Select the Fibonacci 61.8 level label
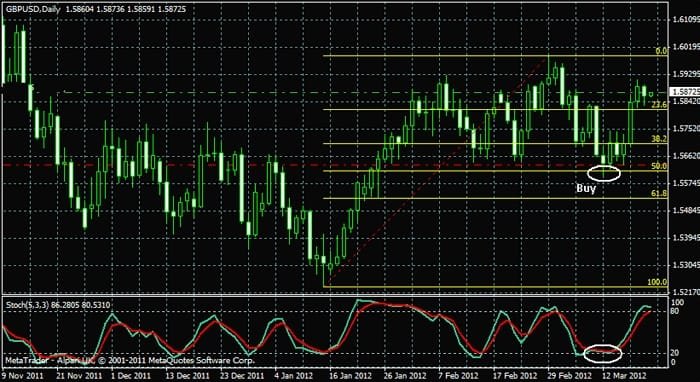This screenshot has width=700, height=382. pyautogui.click(x=660, y=193)
